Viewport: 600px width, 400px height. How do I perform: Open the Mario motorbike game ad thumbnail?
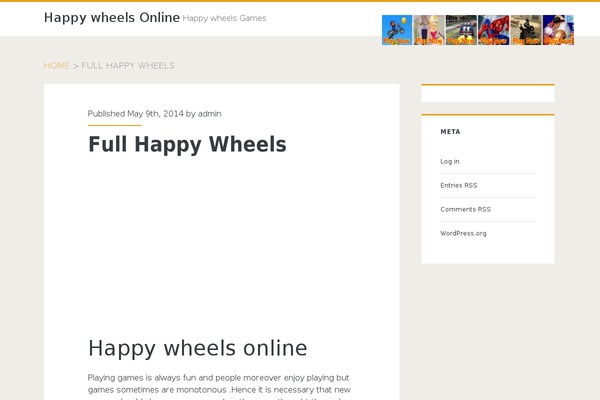[397, 30]
